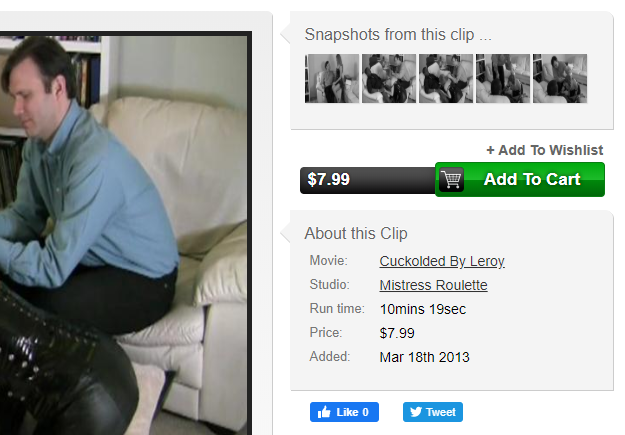Click the Facebook thumbs-up icon
The width and height of the screenshot is (625, 435).
coord(324,412)
